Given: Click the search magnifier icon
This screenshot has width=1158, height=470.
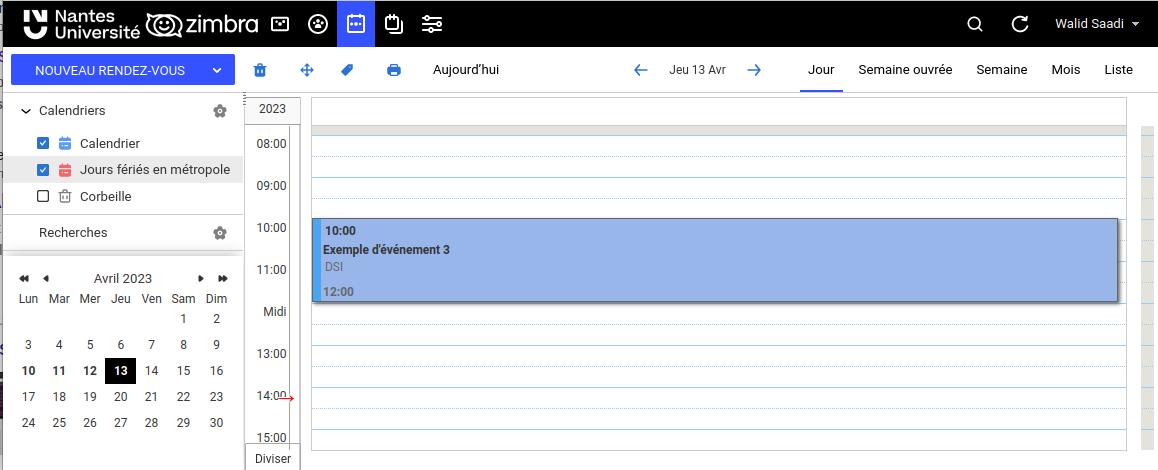Looking at the screenshot, I should point(975,24).
